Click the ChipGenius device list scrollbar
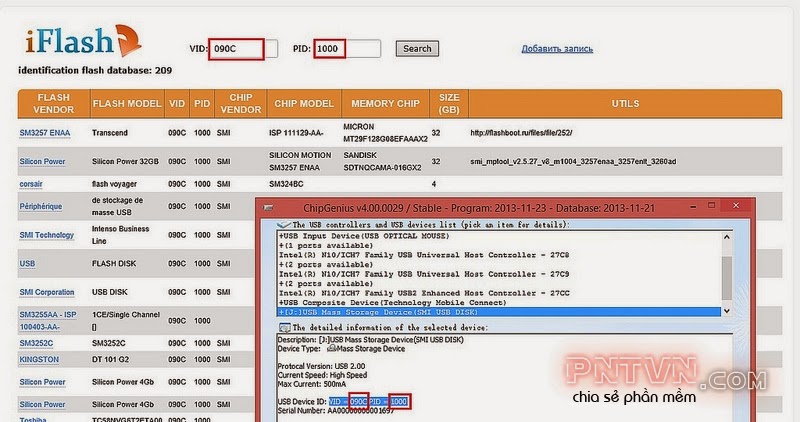The image size is (800, 422). 727,276
